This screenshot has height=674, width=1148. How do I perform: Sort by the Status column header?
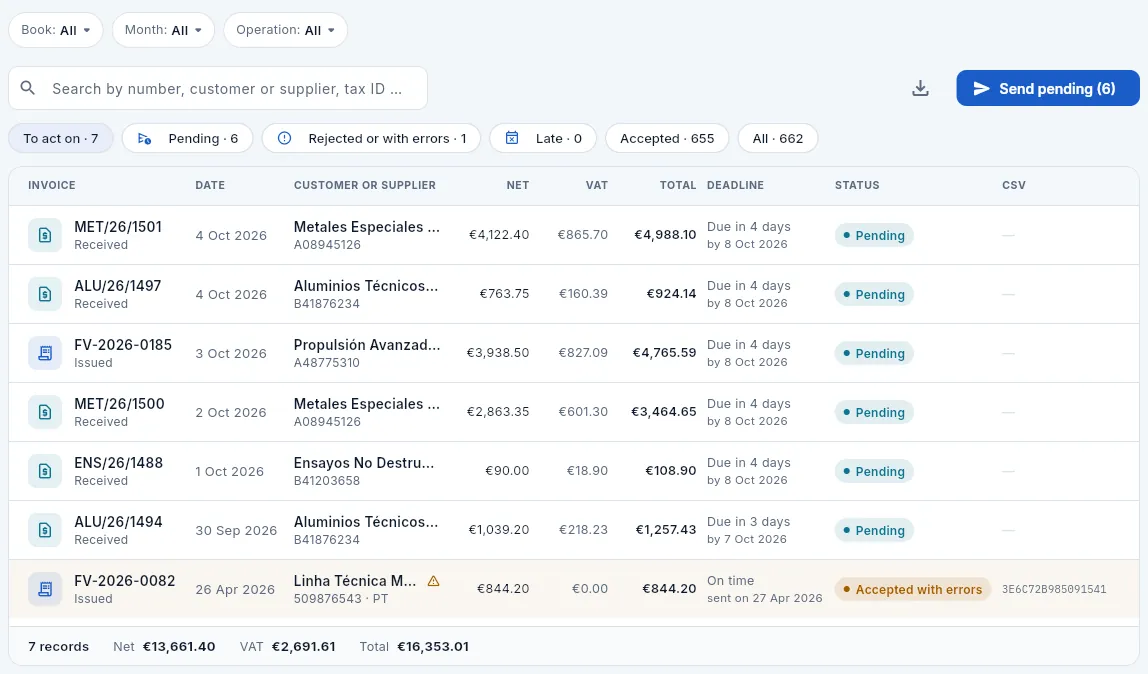click(x=857, y=185)
